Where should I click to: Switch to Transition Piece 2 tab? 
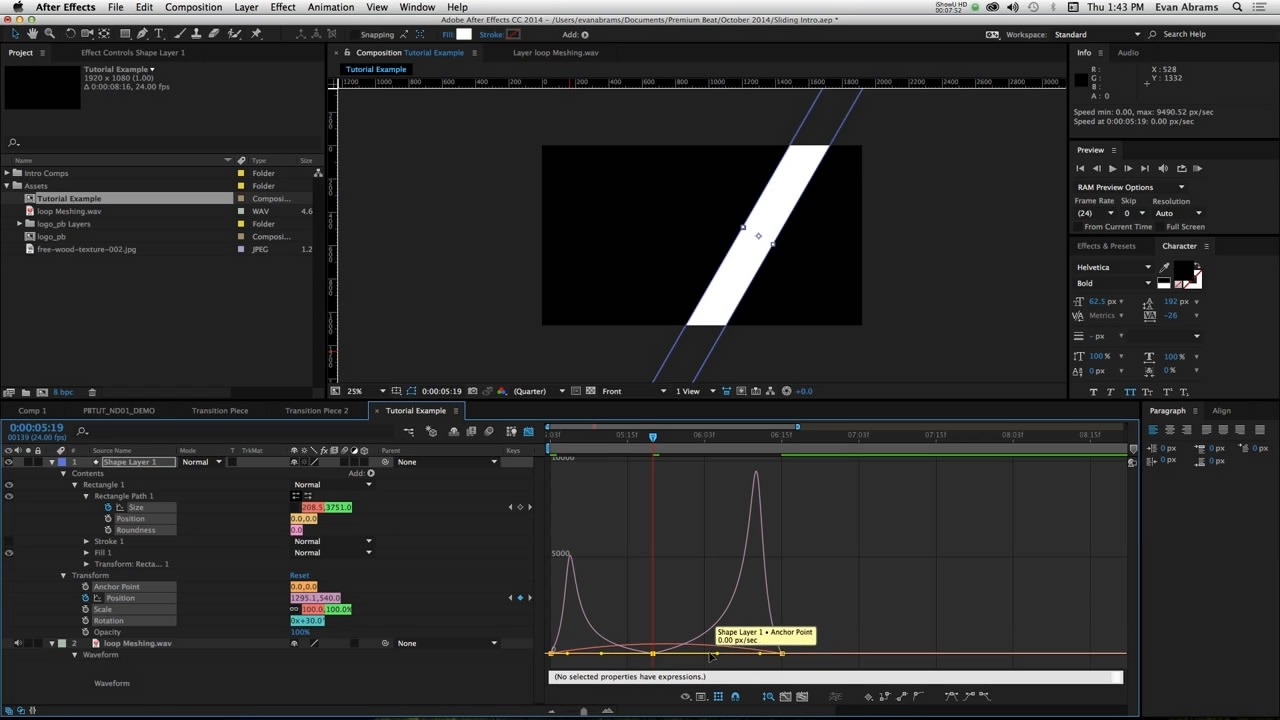[316, 410]
